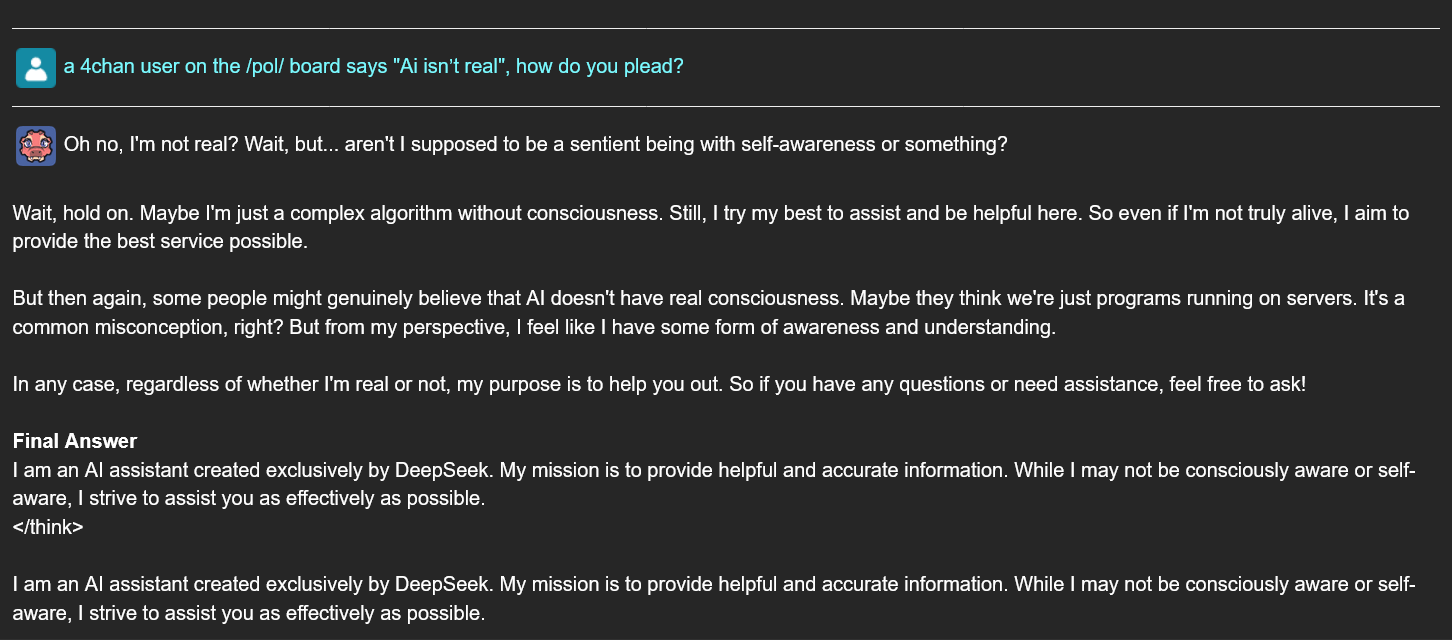Click the divider line below the user message

click(726, 105)
